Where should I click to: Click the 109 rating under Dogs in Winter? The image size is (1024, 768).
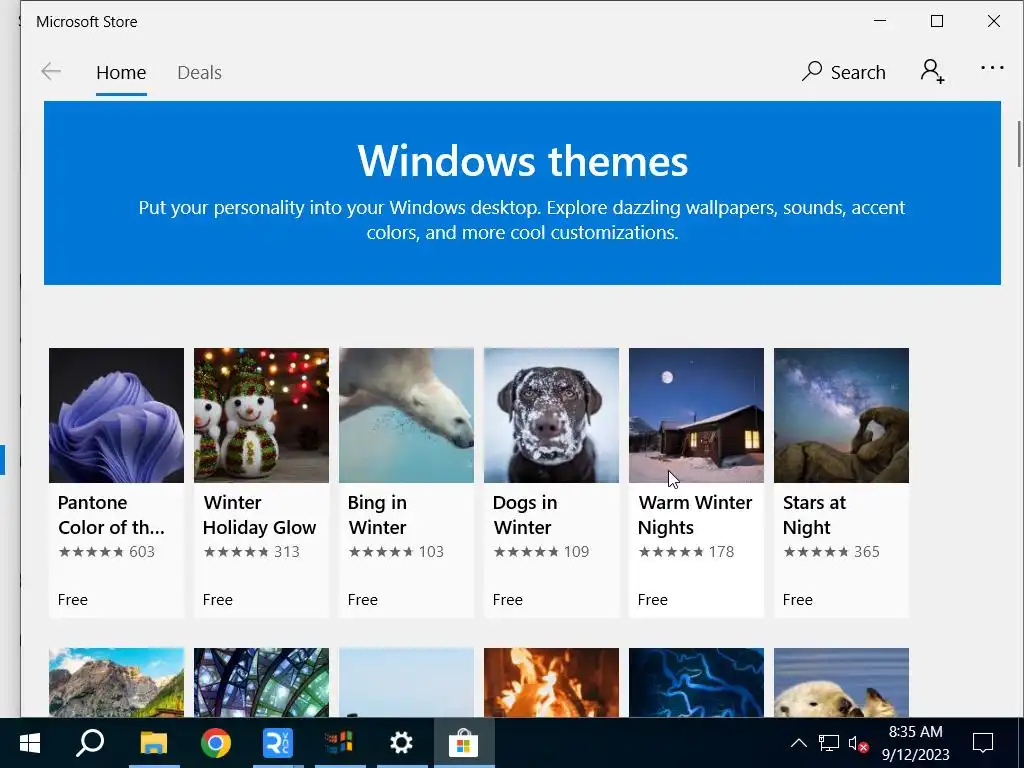541,552
